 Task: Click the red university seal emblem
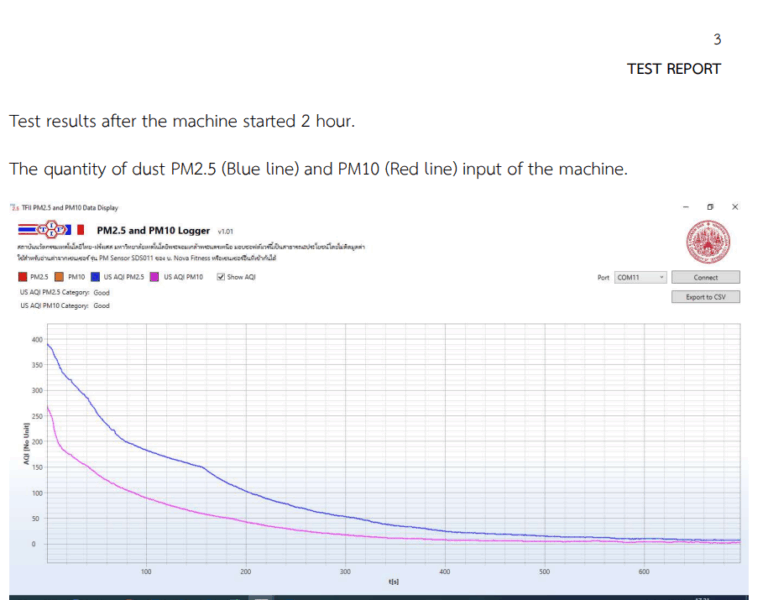(708, 241)
